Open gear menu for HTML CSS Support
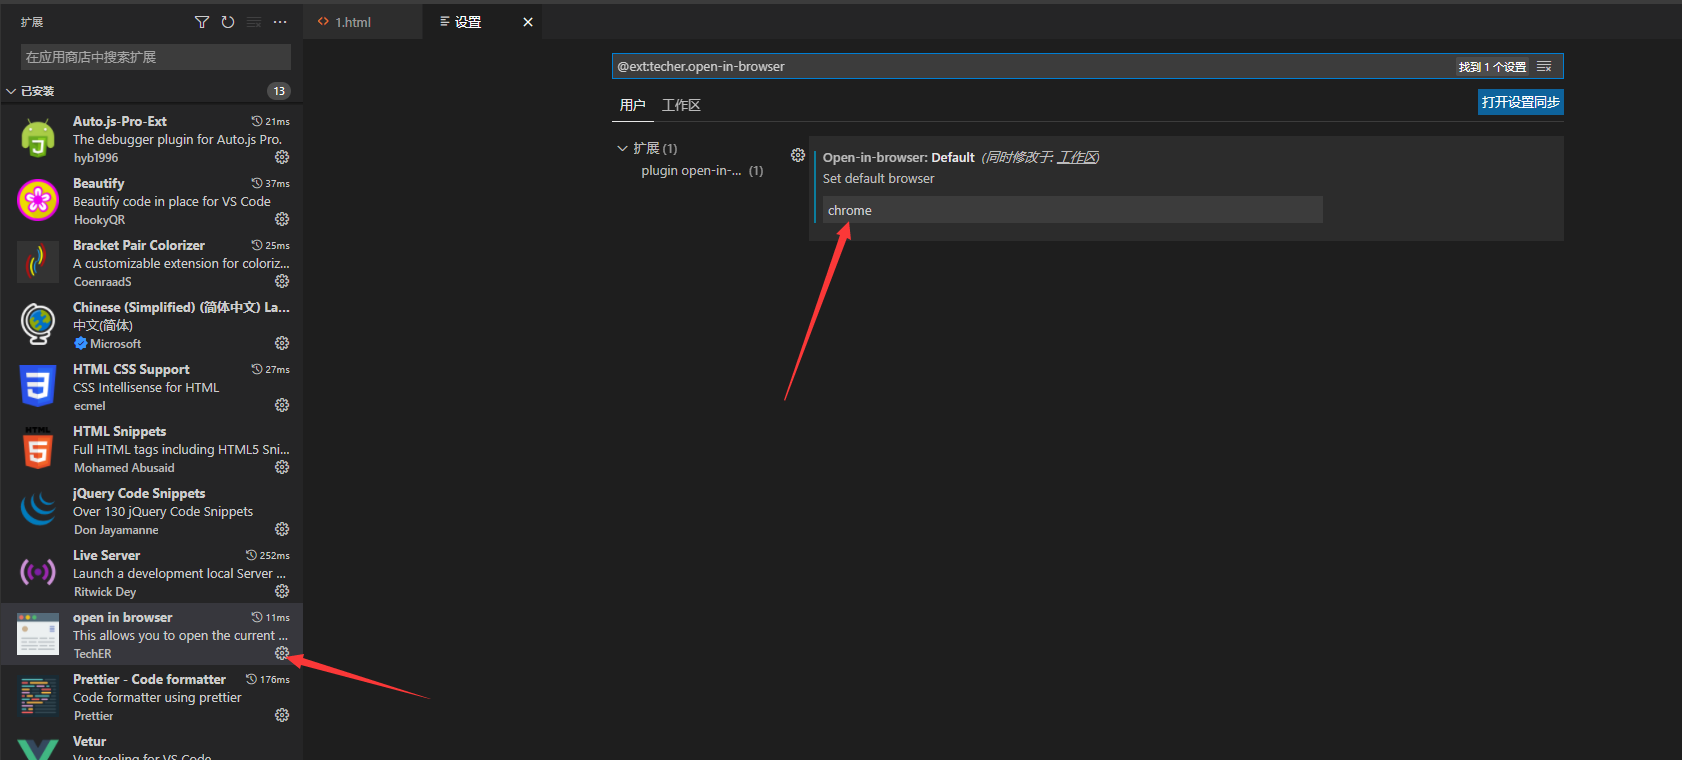This screenshot has height=760, width=1682. (282, 405)
